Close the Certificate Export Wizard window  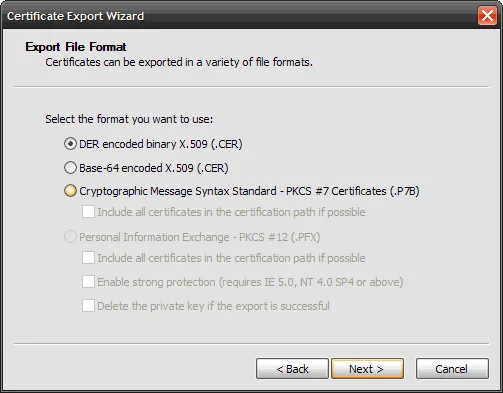pos(487,15)
